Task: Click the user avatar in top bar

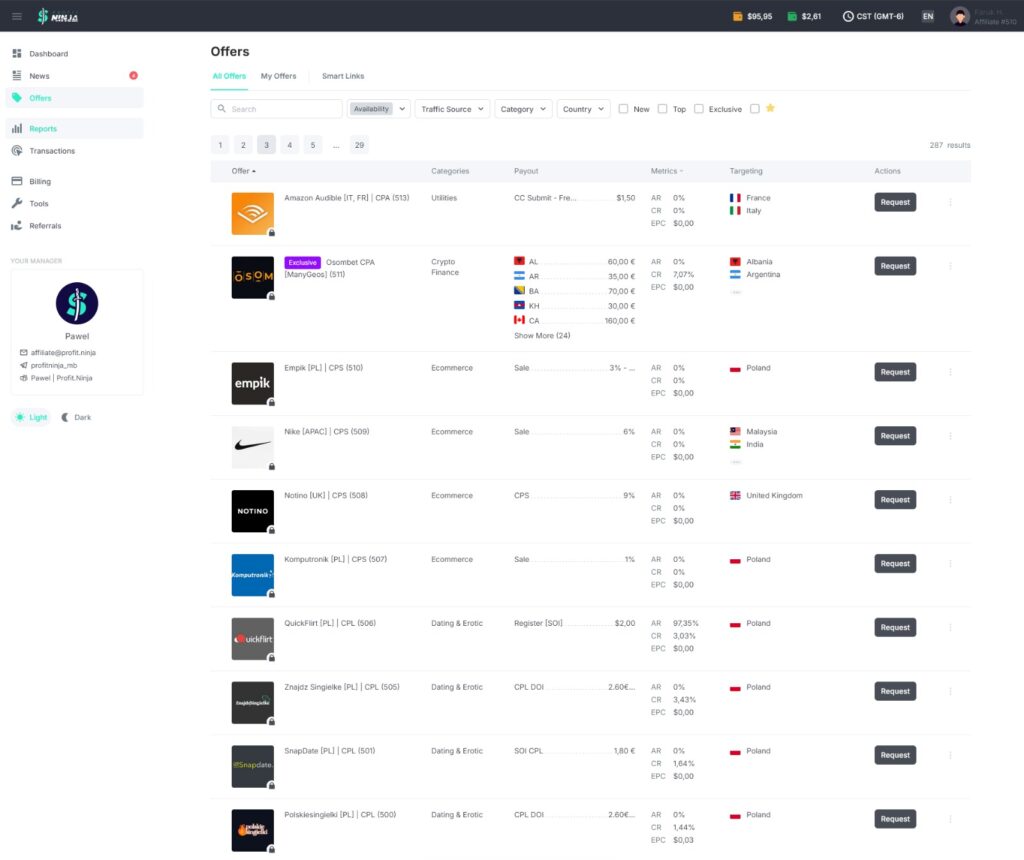Action: tap(959, 16)
